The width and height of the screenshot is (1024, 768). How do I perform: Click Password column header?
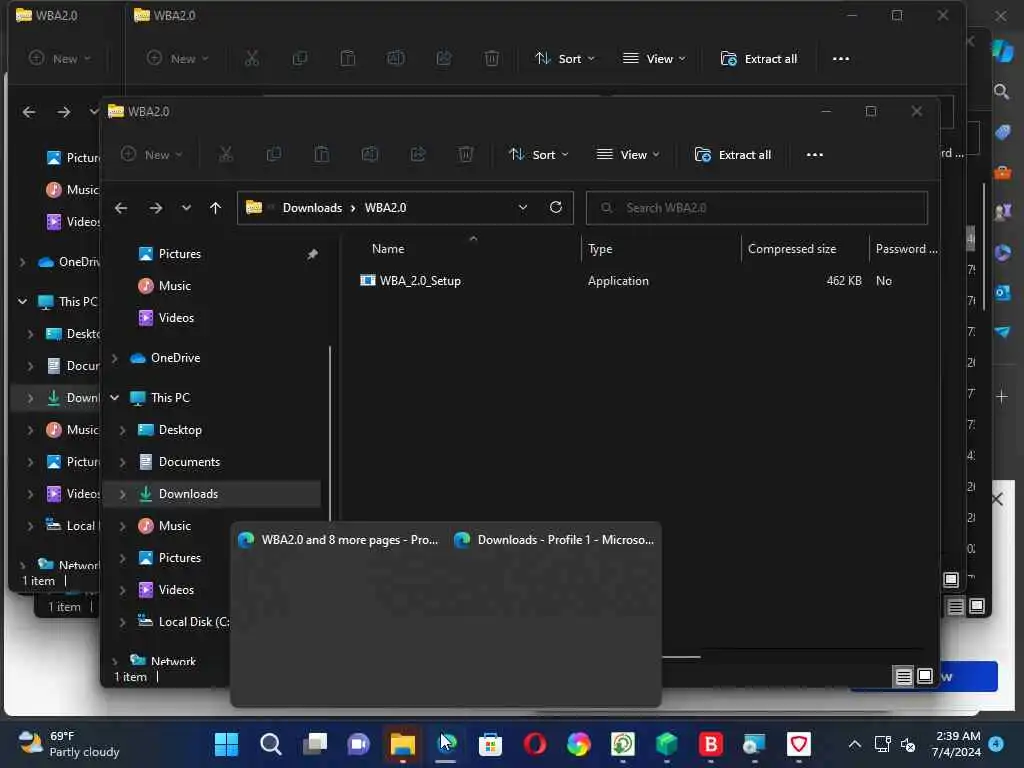click(905, 249)
